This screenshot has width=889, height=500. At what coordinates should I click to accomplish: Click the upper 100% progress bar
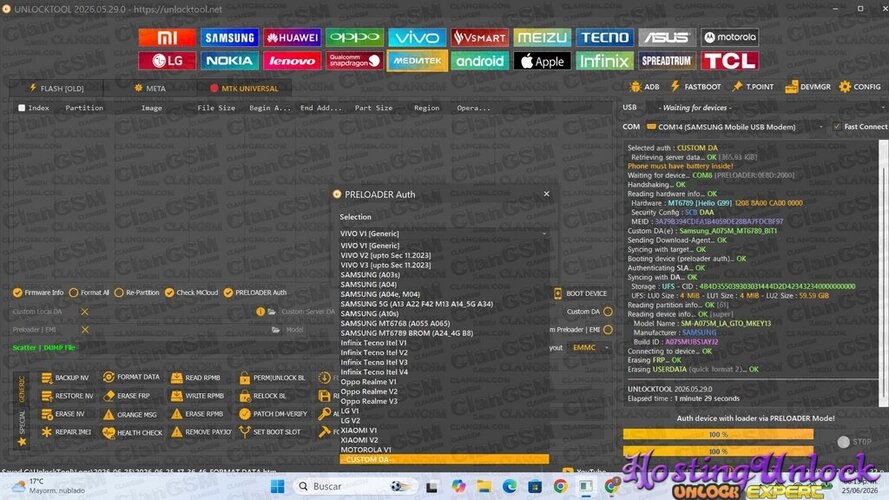[x=718, y=434]
